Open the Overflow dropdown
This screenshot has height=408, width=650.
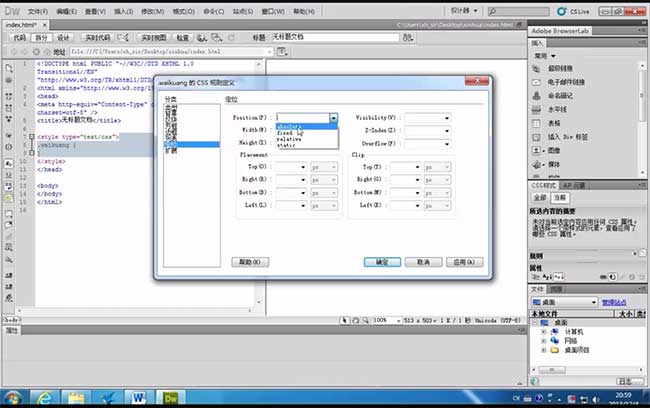[x=447, y=143]
